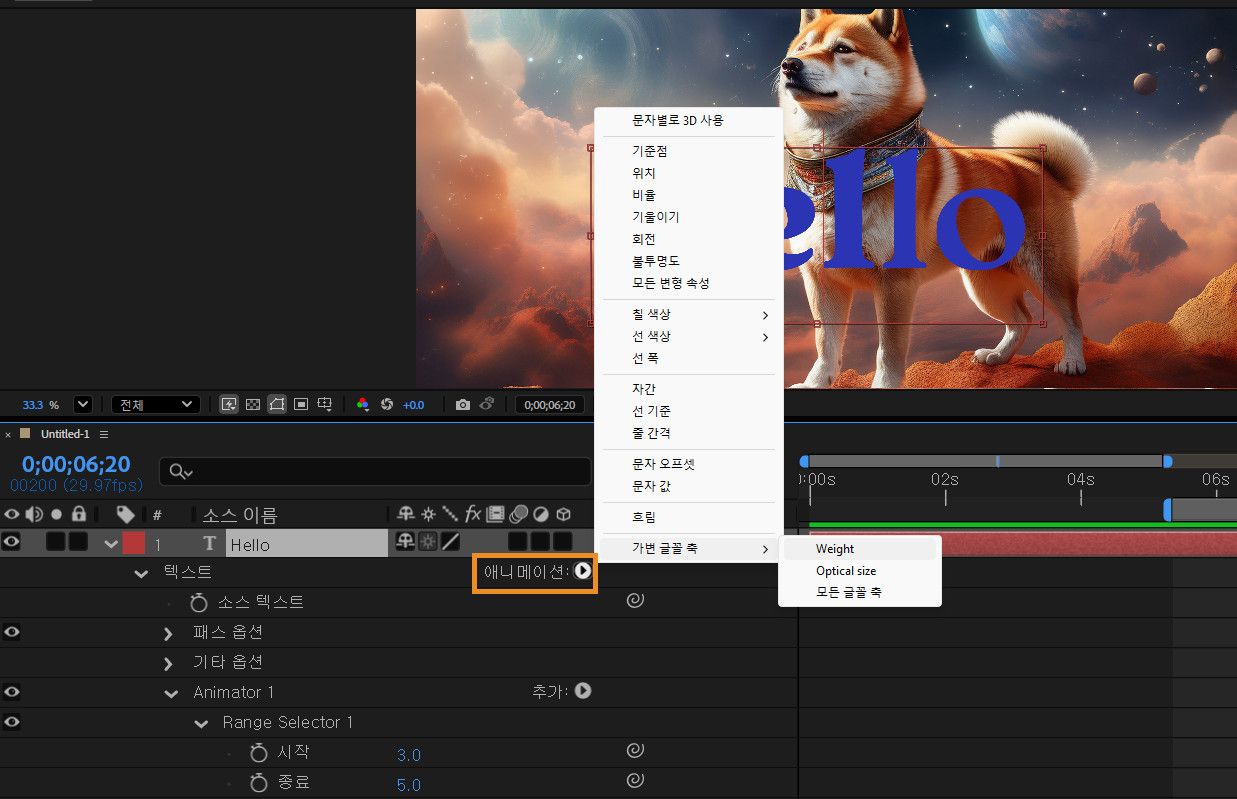This screenshot has width=1237, height=799.
Task: Take snapshot with camera icon
Action: 463,404
